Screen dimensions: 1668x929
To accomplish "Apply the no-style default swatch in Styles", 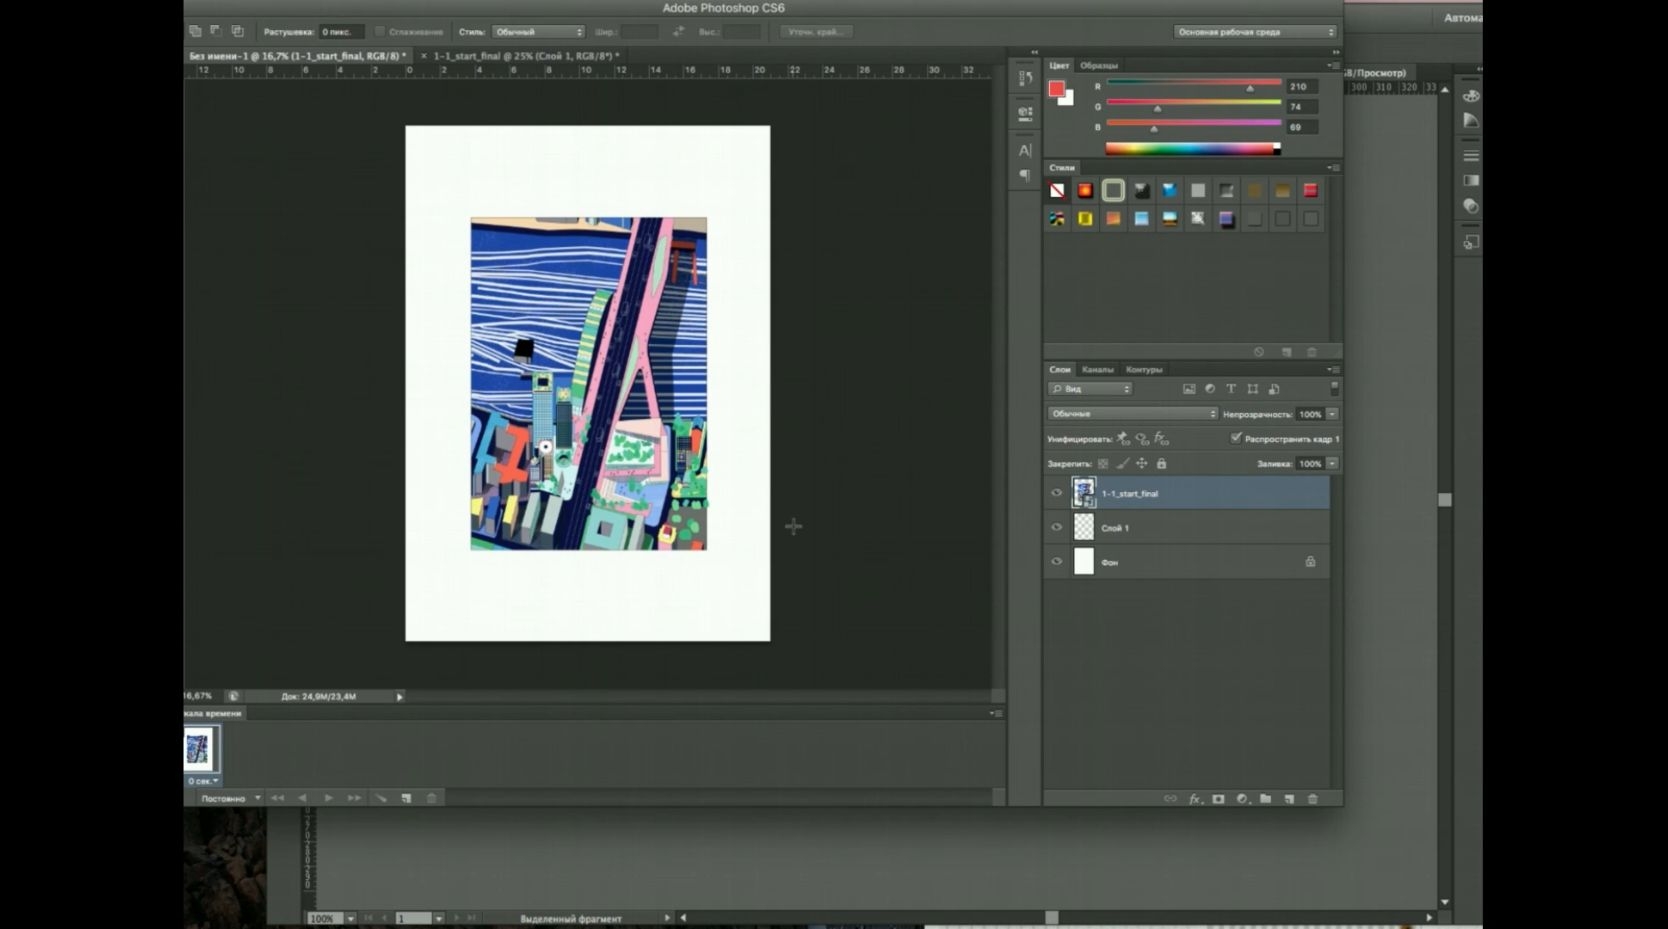I will pyautogui.click(x=1057, y=190).
